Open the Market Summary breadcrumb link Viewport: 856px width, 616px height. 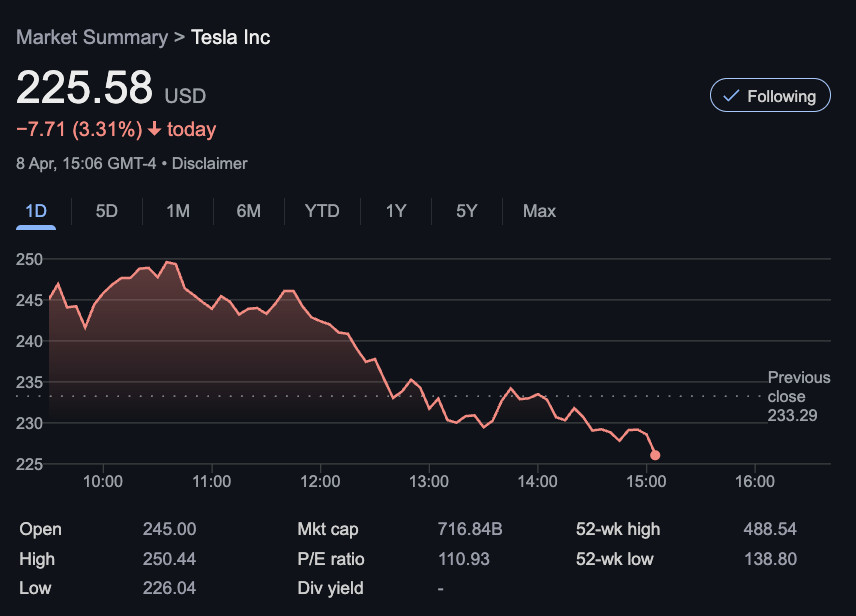pyautogui.click(x=92, y=37)
